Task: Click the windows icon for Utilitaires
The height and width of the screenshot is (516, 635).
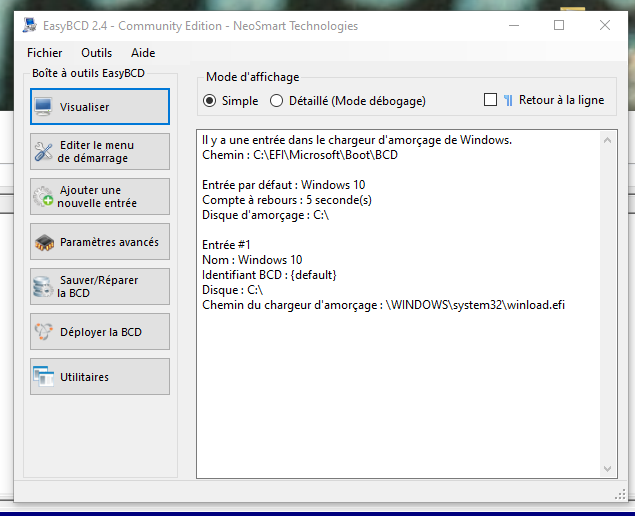Action: [x=43, y=377]
